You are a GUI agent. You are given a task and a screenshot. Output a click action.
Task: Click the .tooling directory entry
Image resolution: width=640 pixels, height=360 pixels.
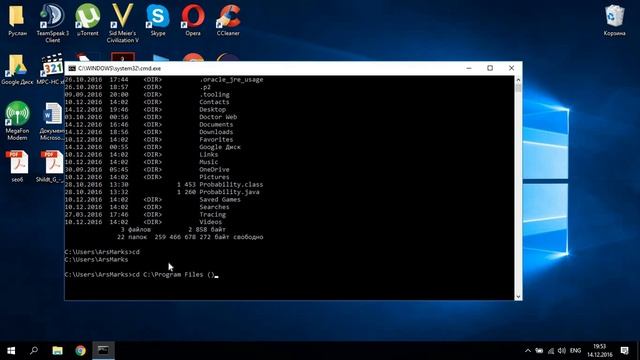click(x=215, y=94)
